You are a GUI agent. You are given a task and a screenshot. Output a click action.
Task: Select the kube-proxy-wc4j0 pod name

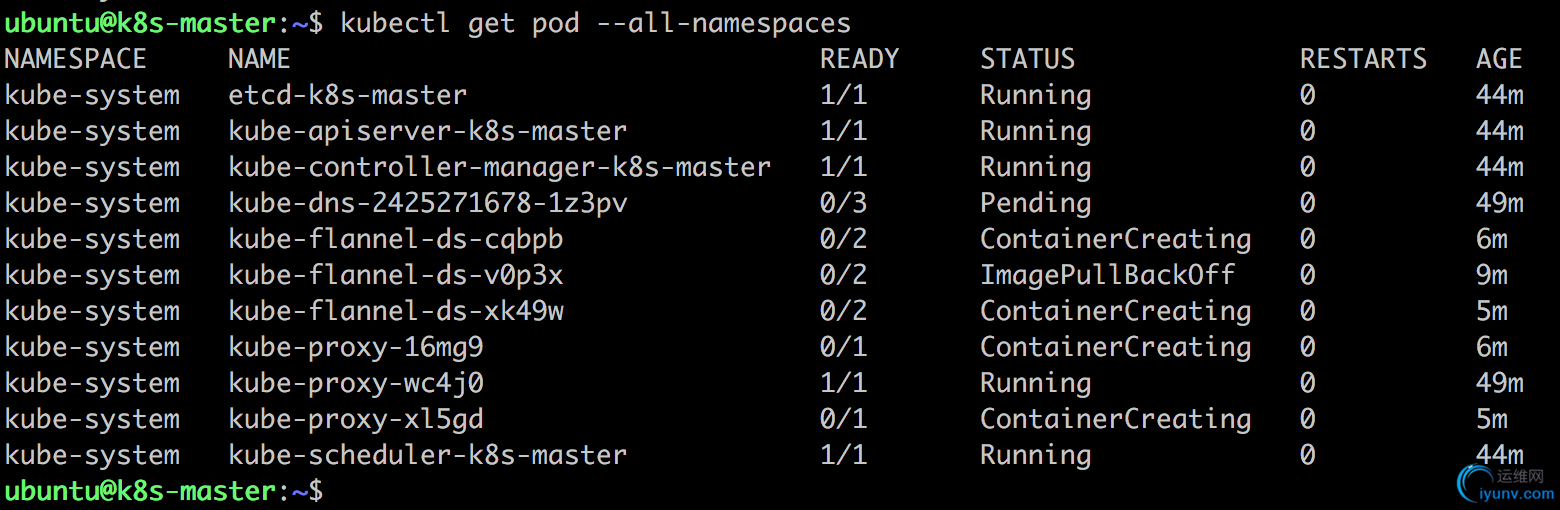pyautogui.click(x=356, y=383)
